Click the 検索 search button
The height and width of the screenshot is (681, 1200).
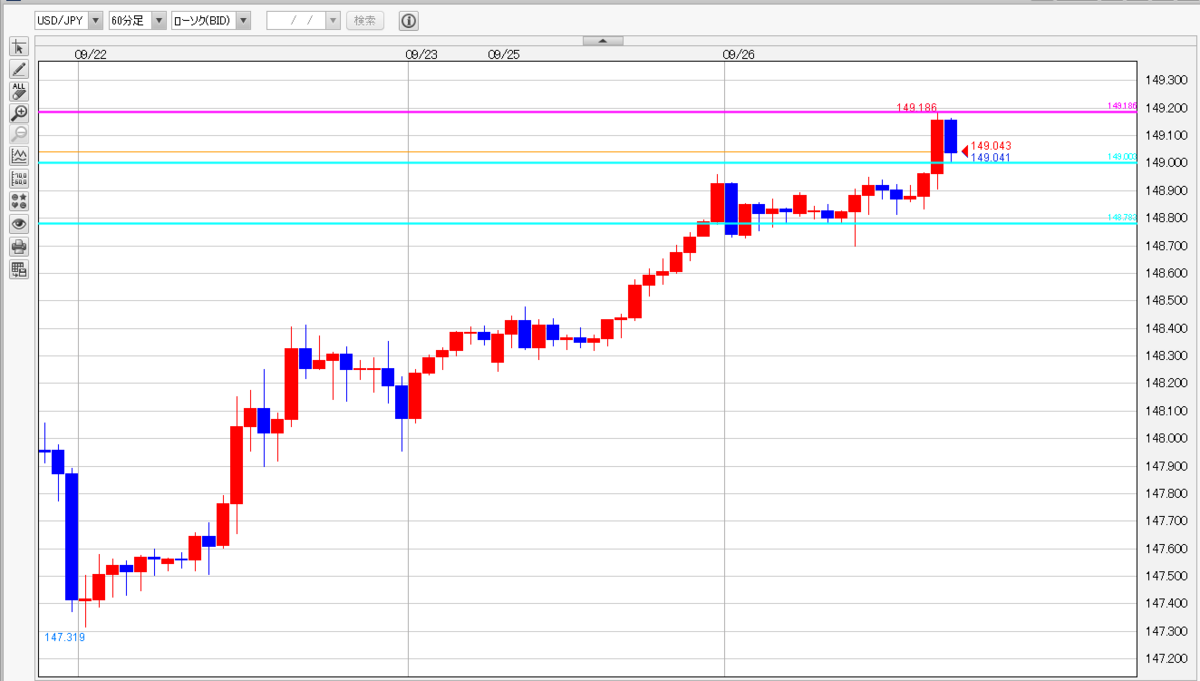[x=365, y=20]
